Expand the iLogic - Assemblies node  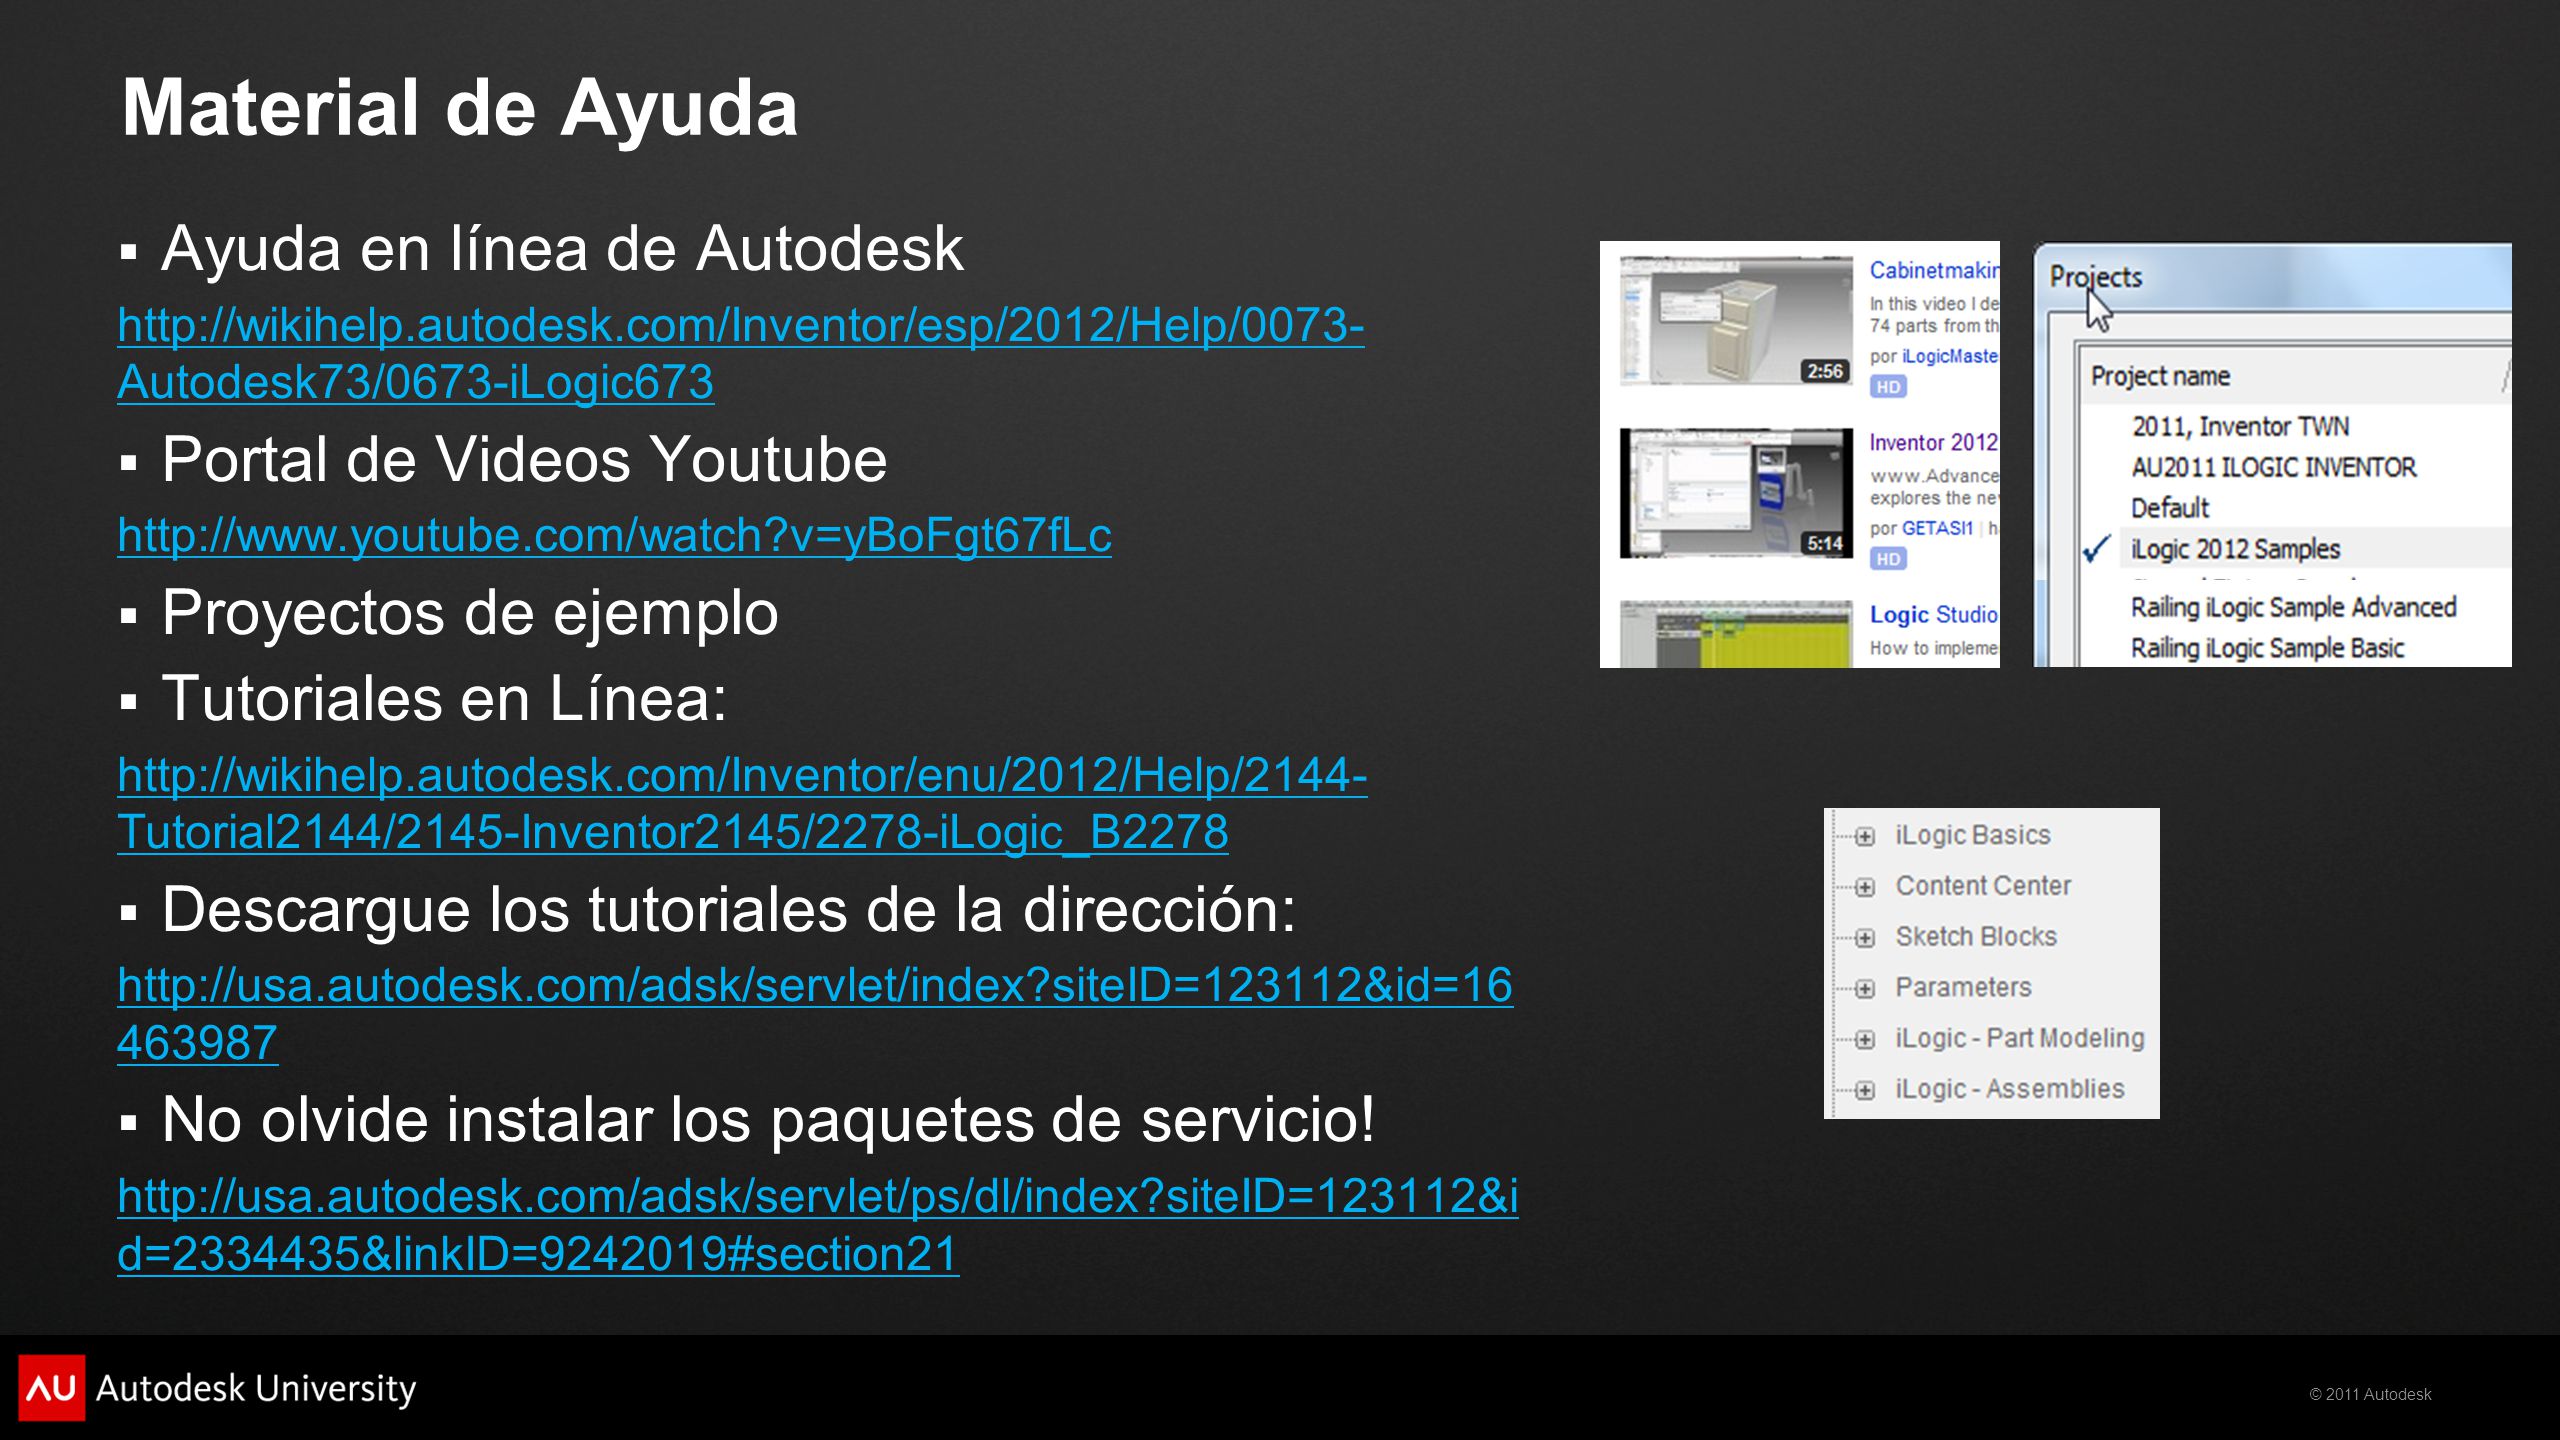[x=1864, y=1091]
